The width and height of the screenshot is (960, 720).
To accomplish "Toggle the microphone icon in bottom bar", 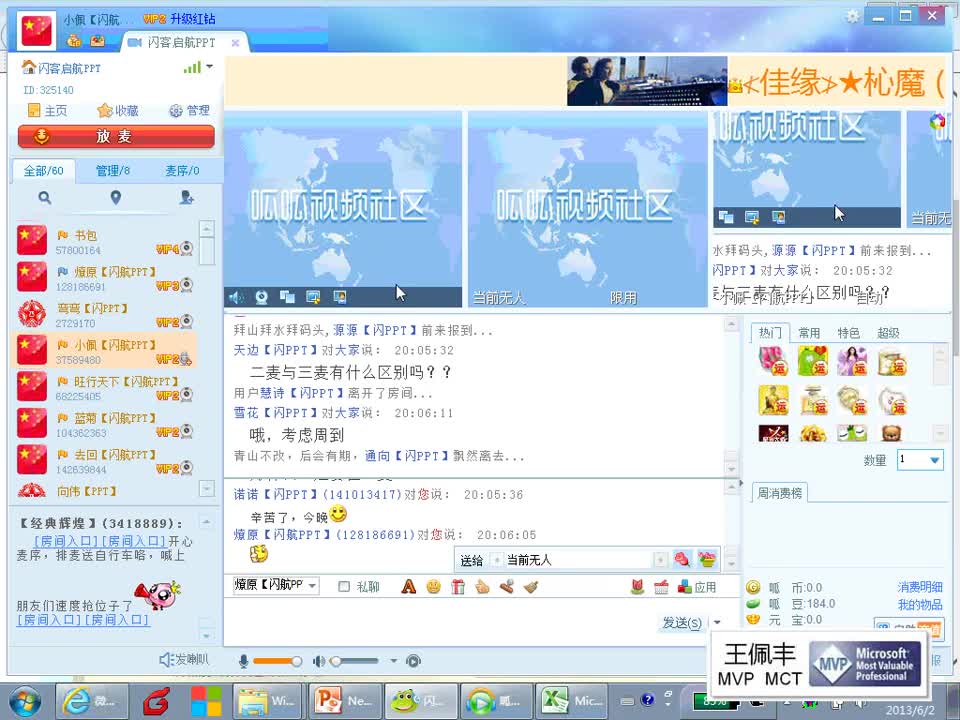I will (x=244, y=661).
